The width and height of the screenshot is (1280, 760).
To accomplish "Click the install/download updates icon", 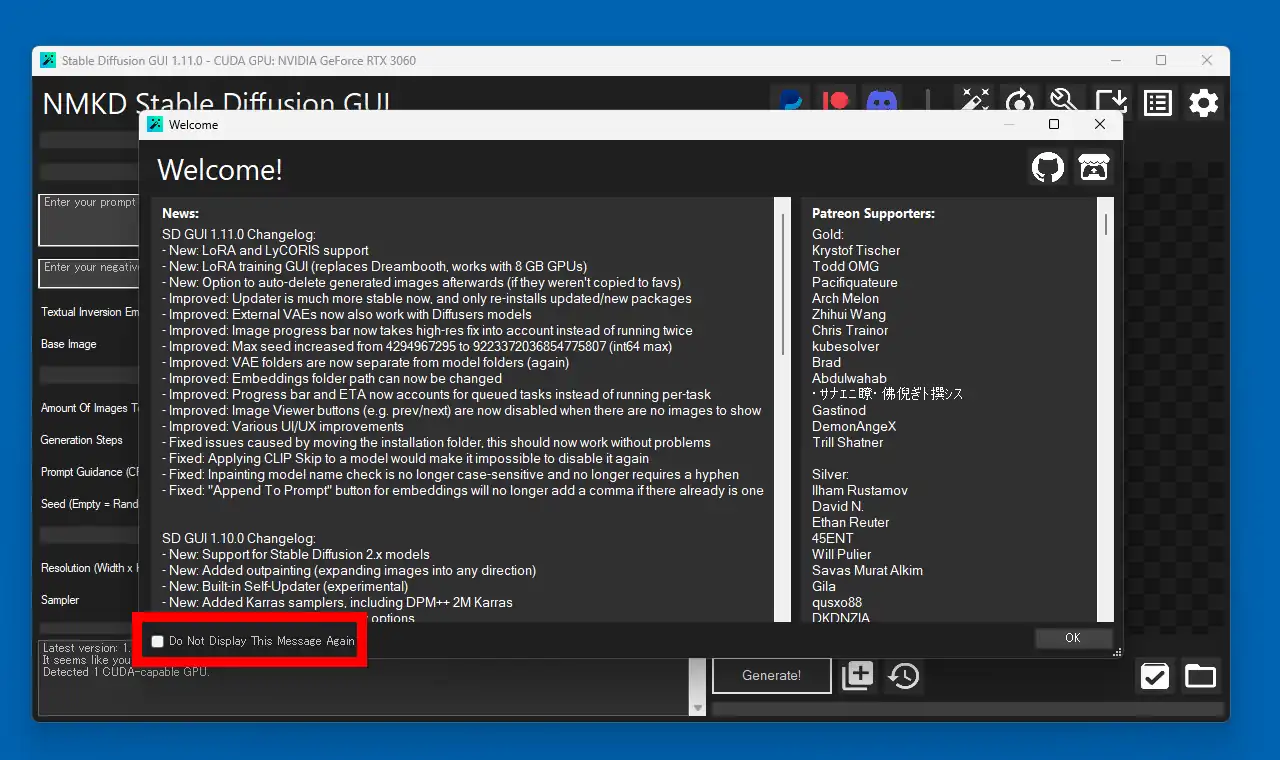I will pos(1111,100).
